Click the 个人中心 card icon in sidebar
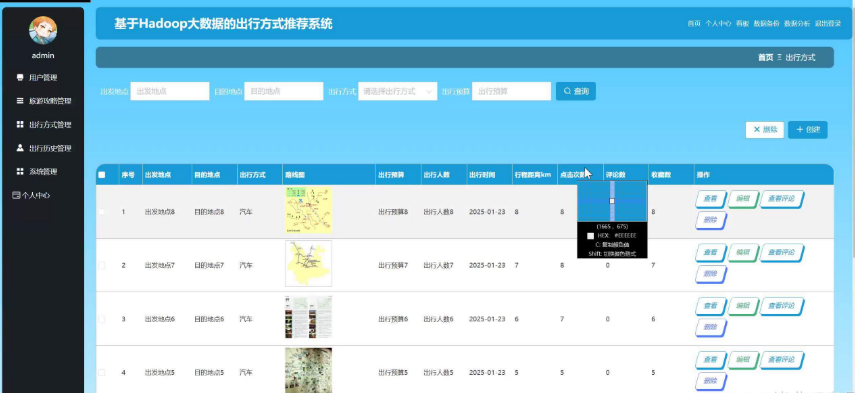Screen dimensions: 855x393 click(x=16, y=195)
